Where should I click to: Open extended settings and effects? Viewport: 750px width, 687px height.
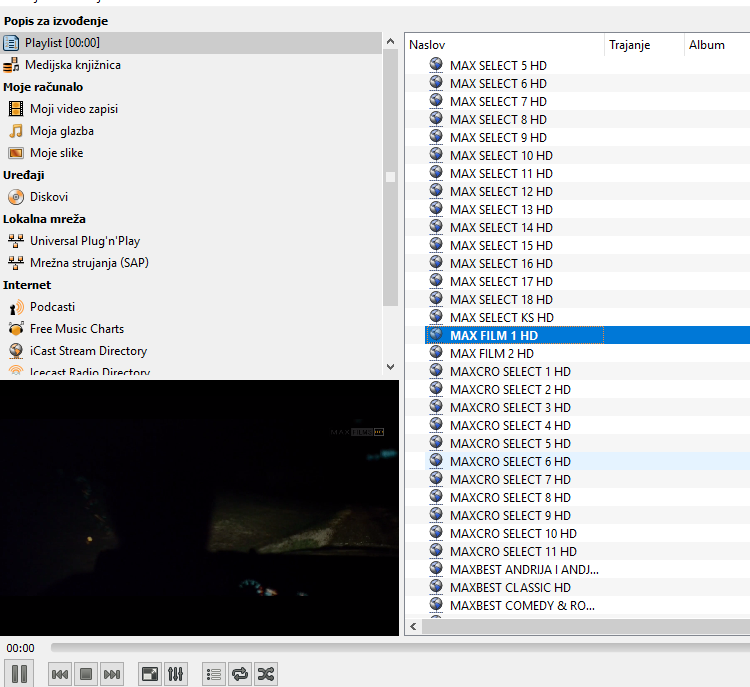tap(175, 674)
